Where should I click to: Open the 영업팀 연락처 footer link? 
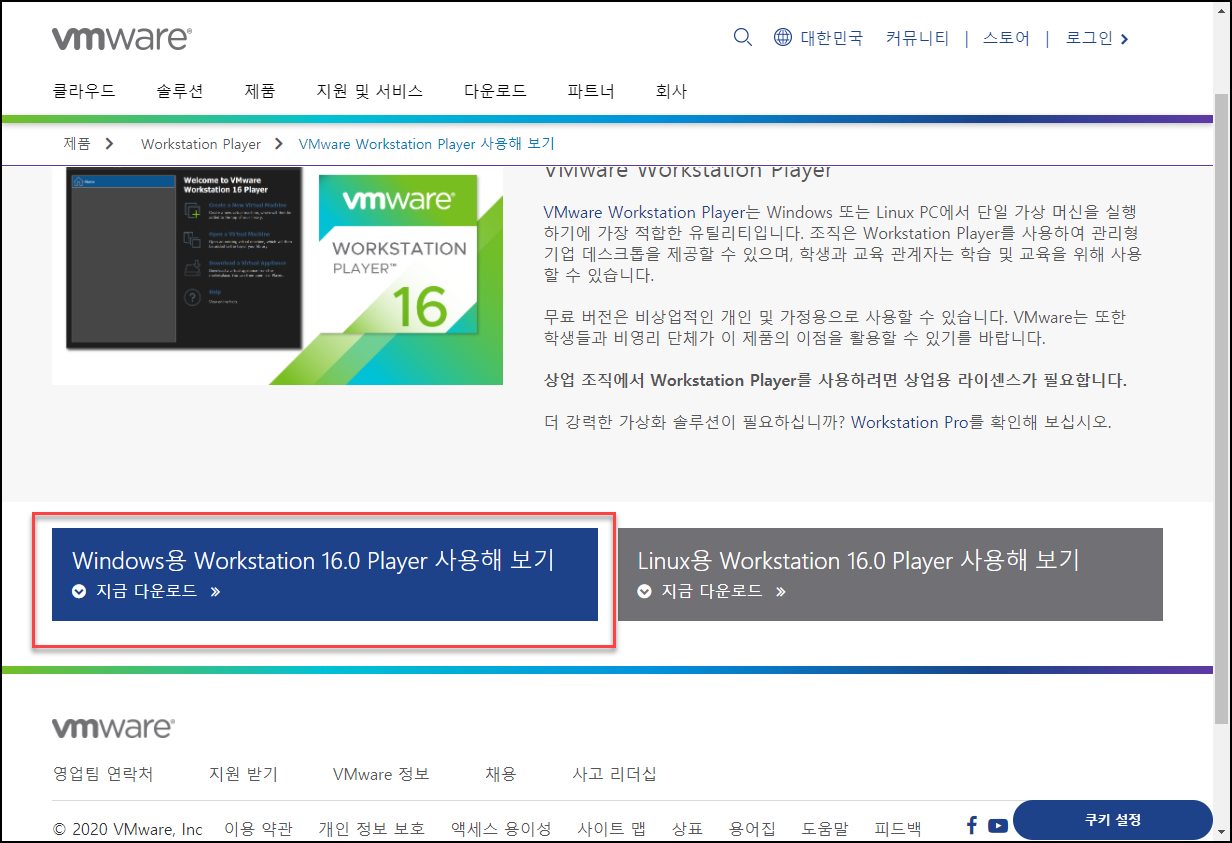(103, 774)
